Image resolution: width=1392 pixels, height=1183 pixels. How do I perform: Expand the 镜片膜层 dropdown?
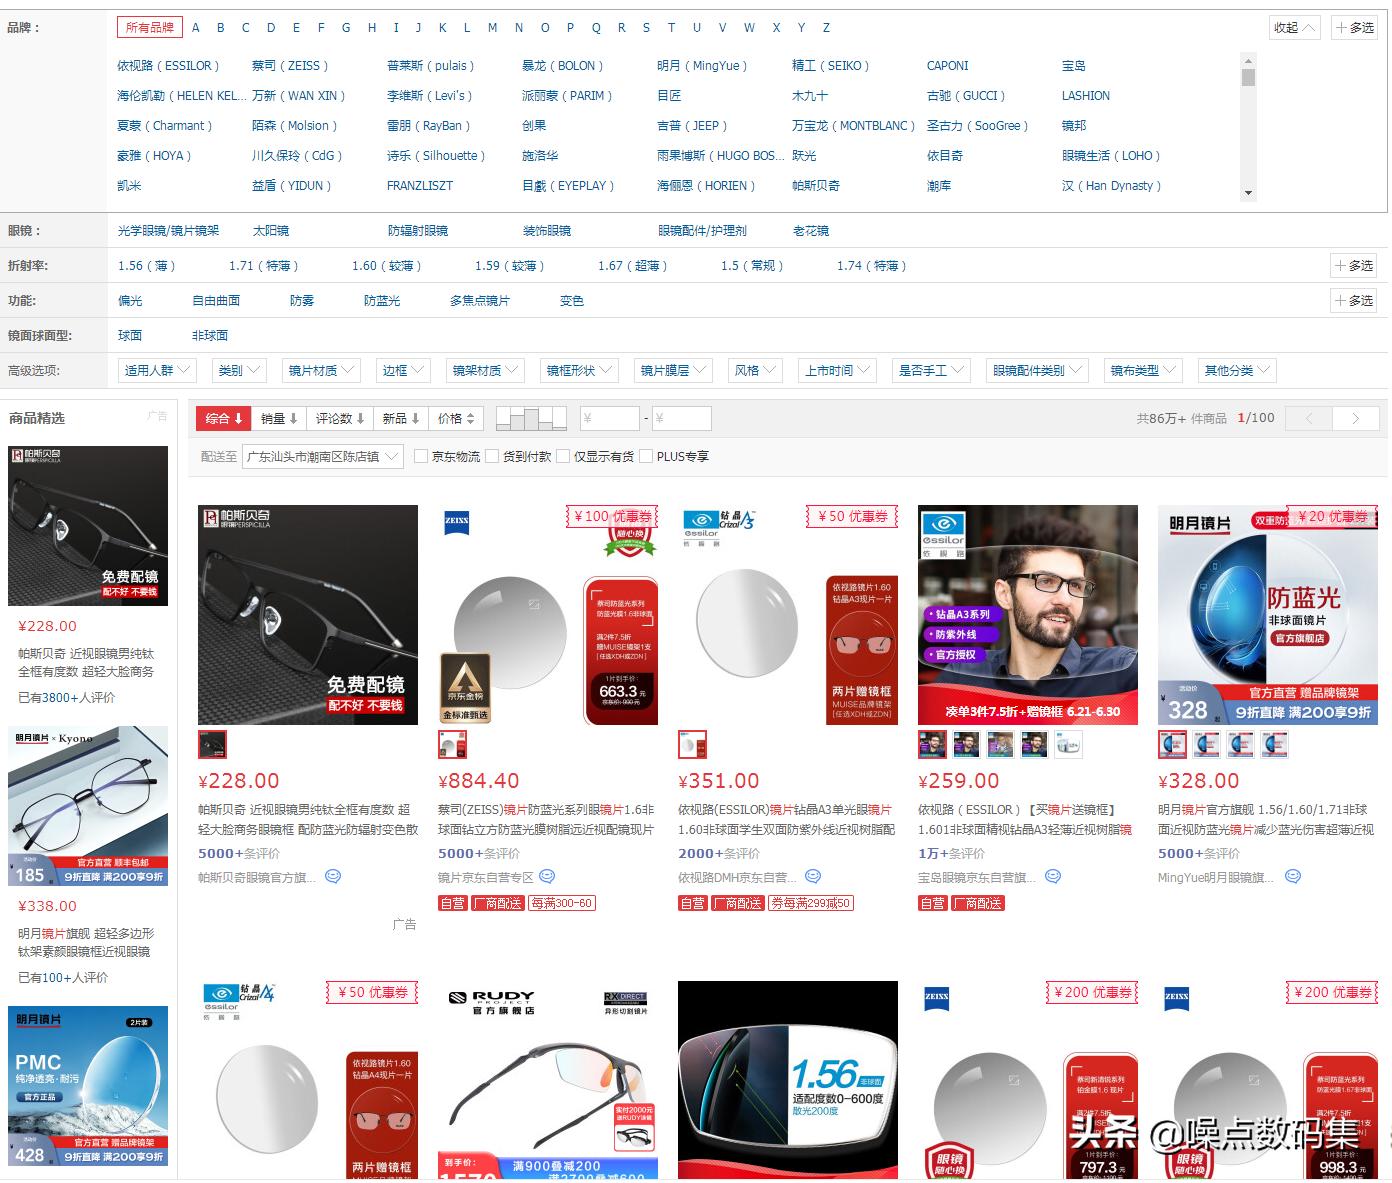tap(674, 371)
